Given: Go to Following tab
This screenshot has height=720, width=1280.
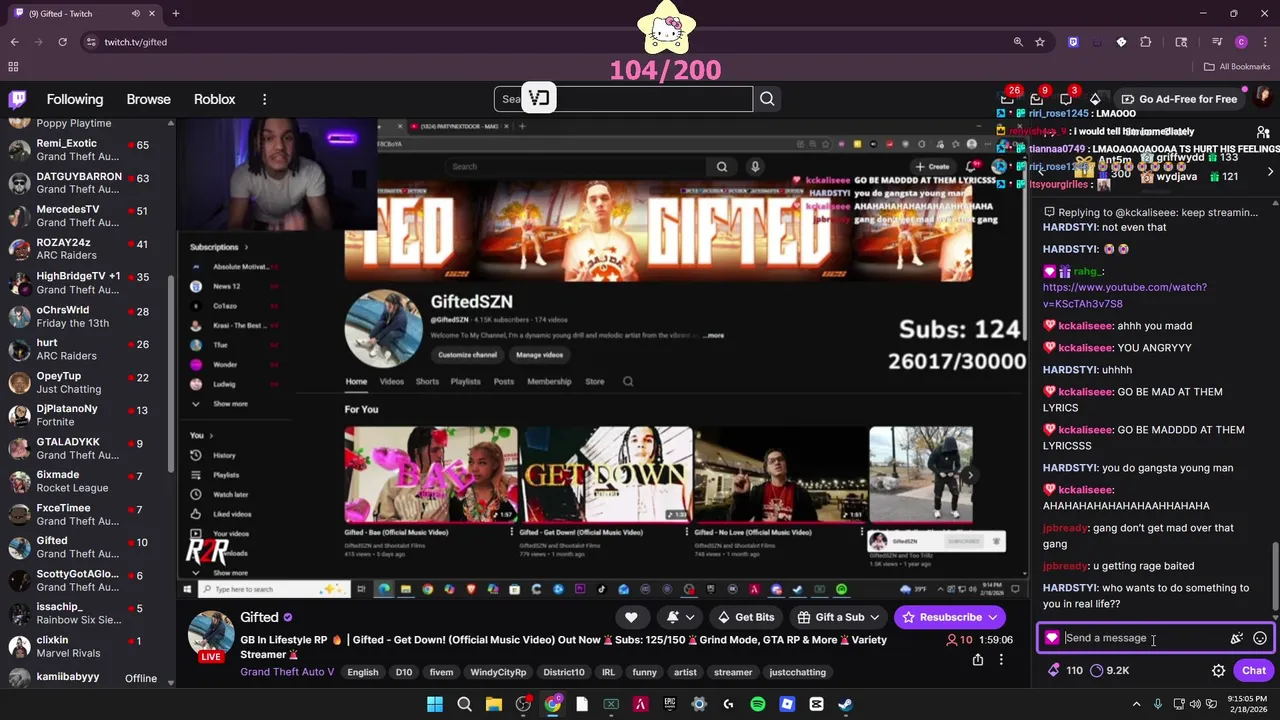Looking at the screenshot, I should click(x=75, y=99).
